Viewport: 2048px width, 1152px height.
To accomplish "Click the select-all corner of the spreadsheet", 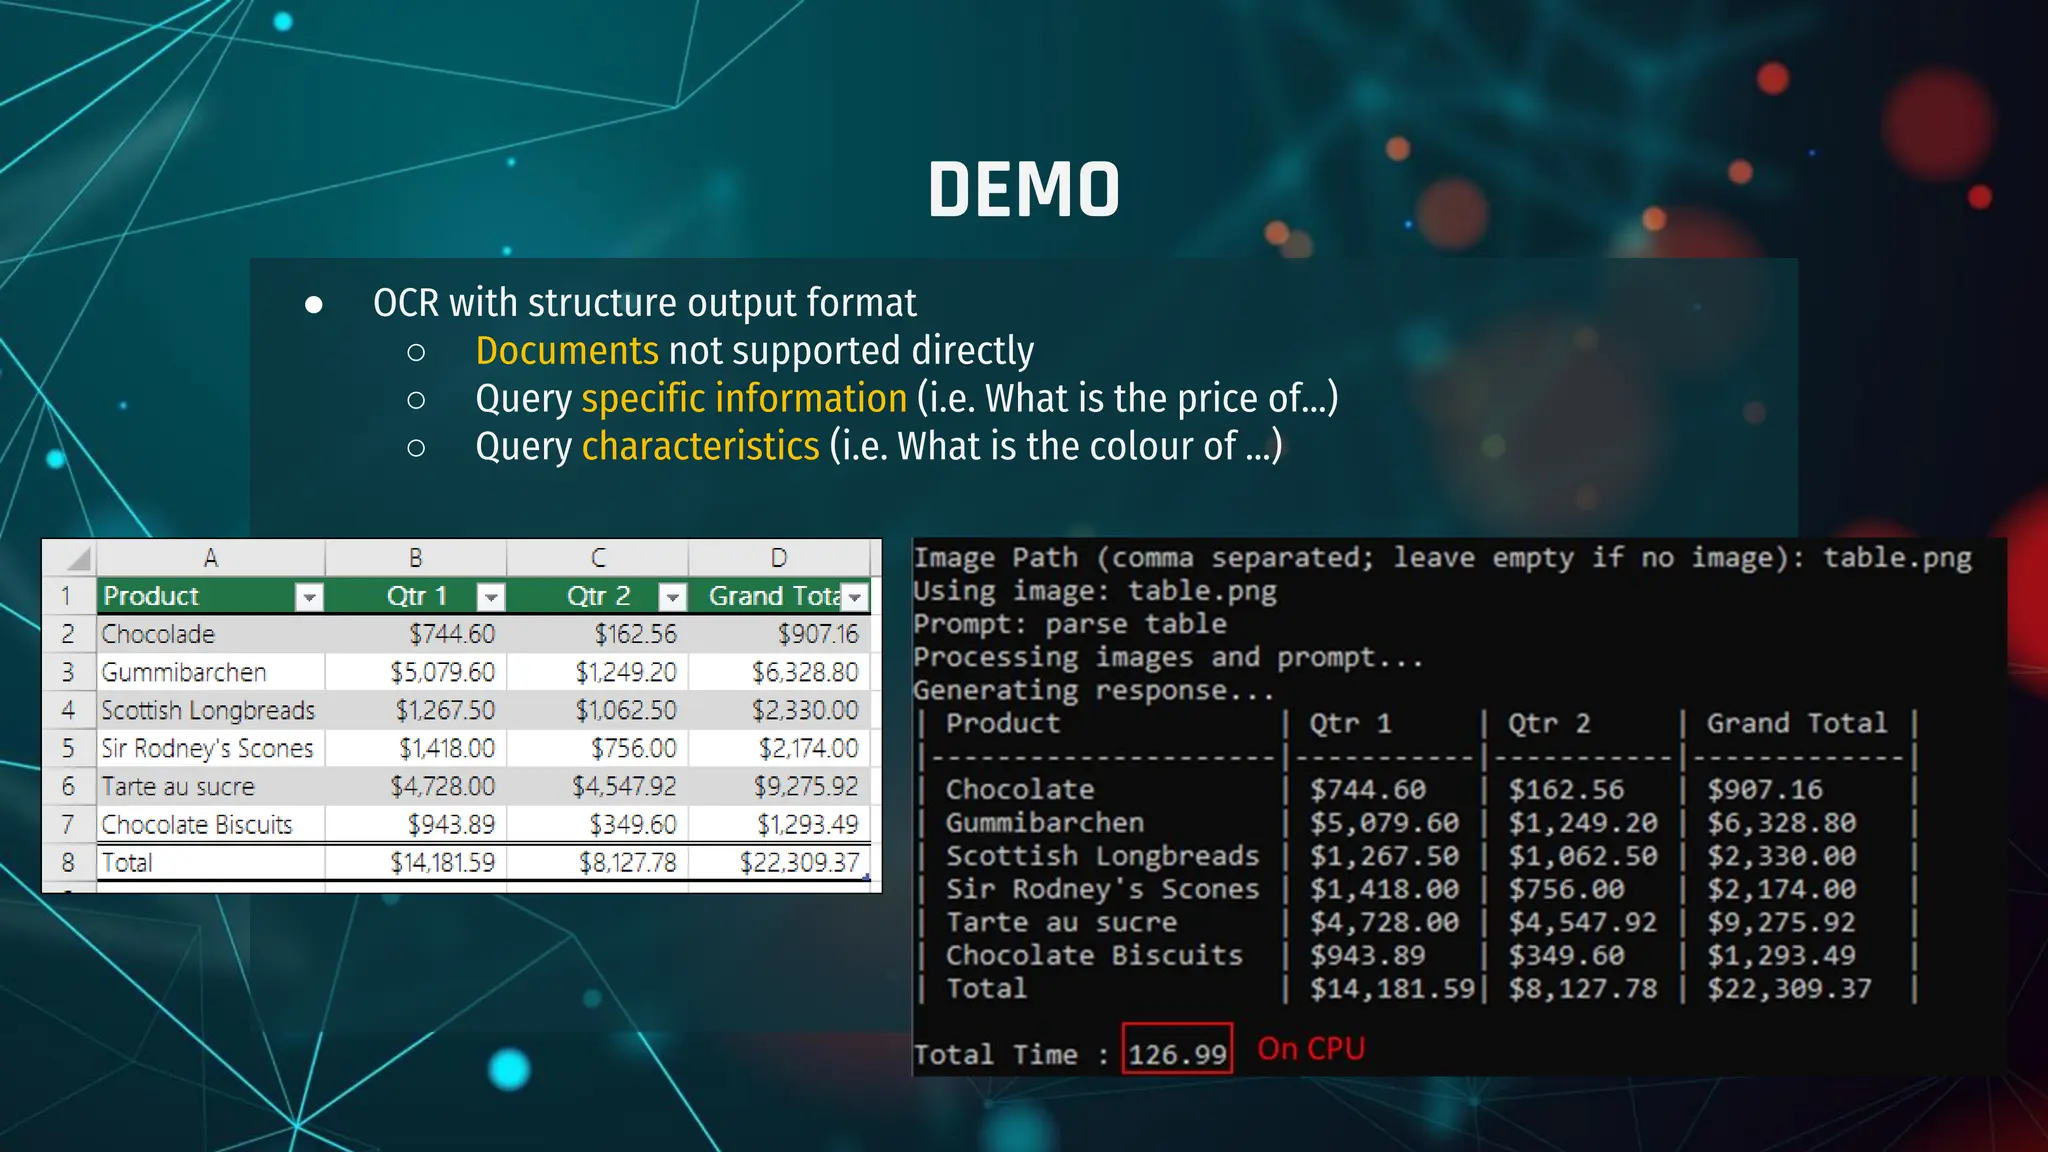I will (x=70, y=558).
